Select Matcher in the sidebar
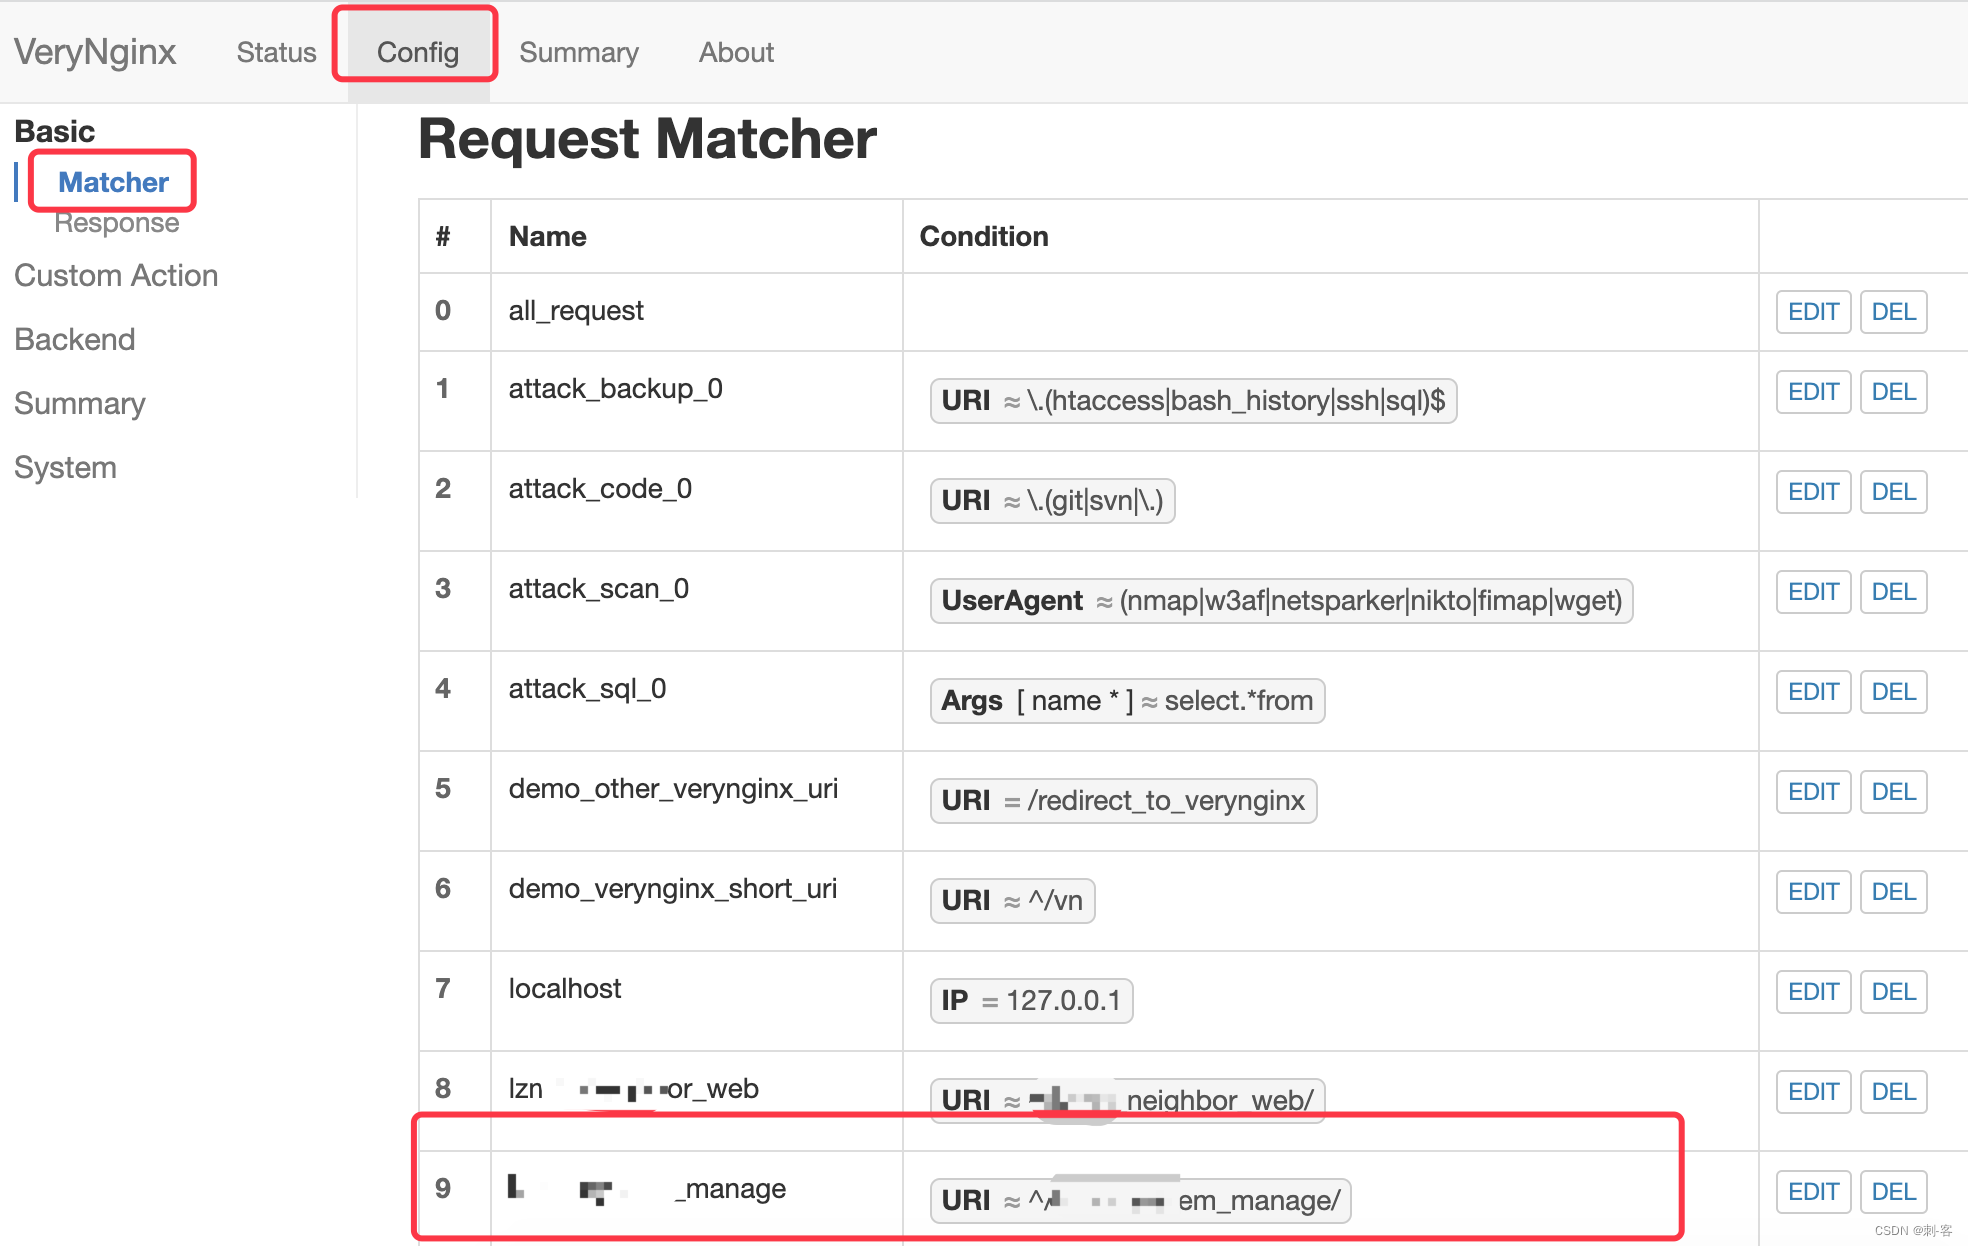 coord(113,182)
